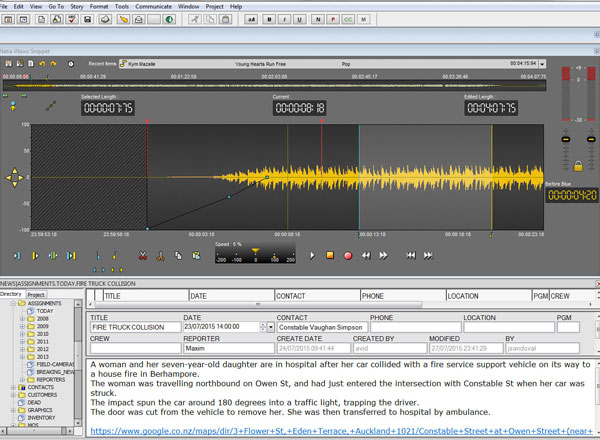Open the DATE field dropdown arrow
600x440 pixels.
(x=271, y=327)
